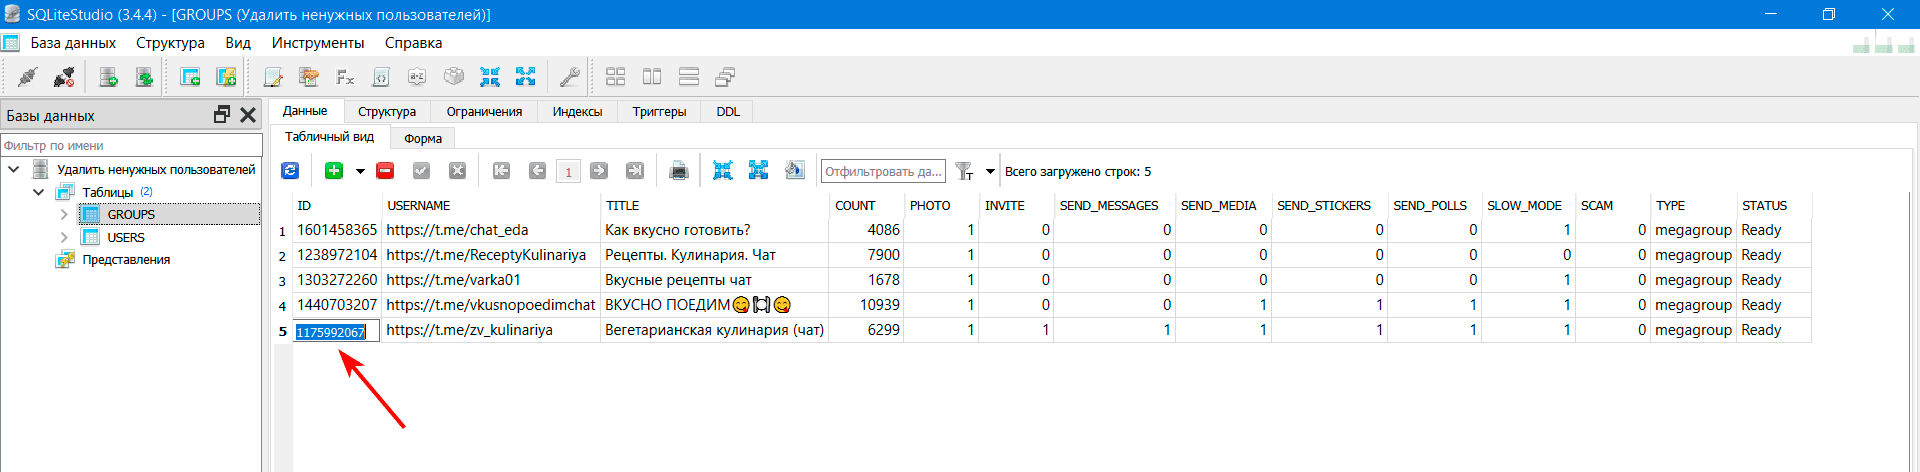1920x472 pixels.
Task: Select the Табличный вид tab
Action: pyautogui.click(x=329, y=137)
